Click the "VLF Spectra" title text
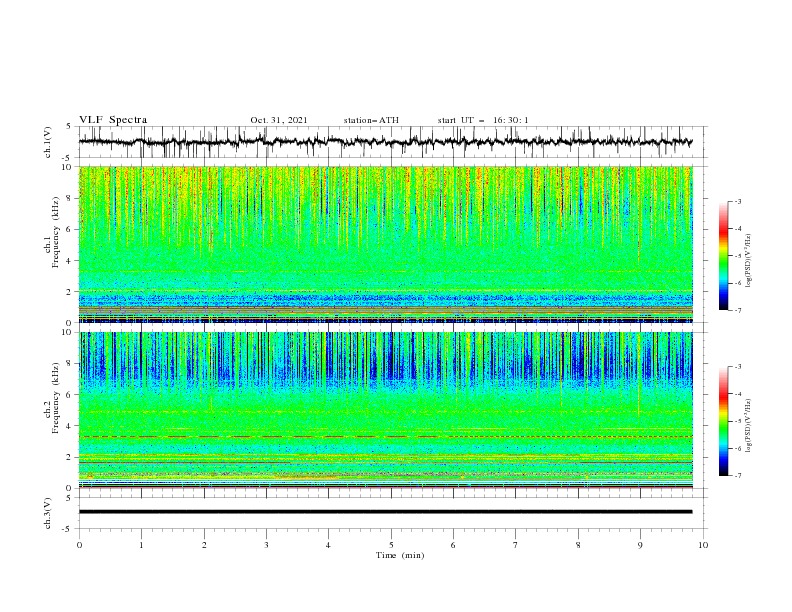Viewport: 792px width, 612px height. click(x=113, y=120)
